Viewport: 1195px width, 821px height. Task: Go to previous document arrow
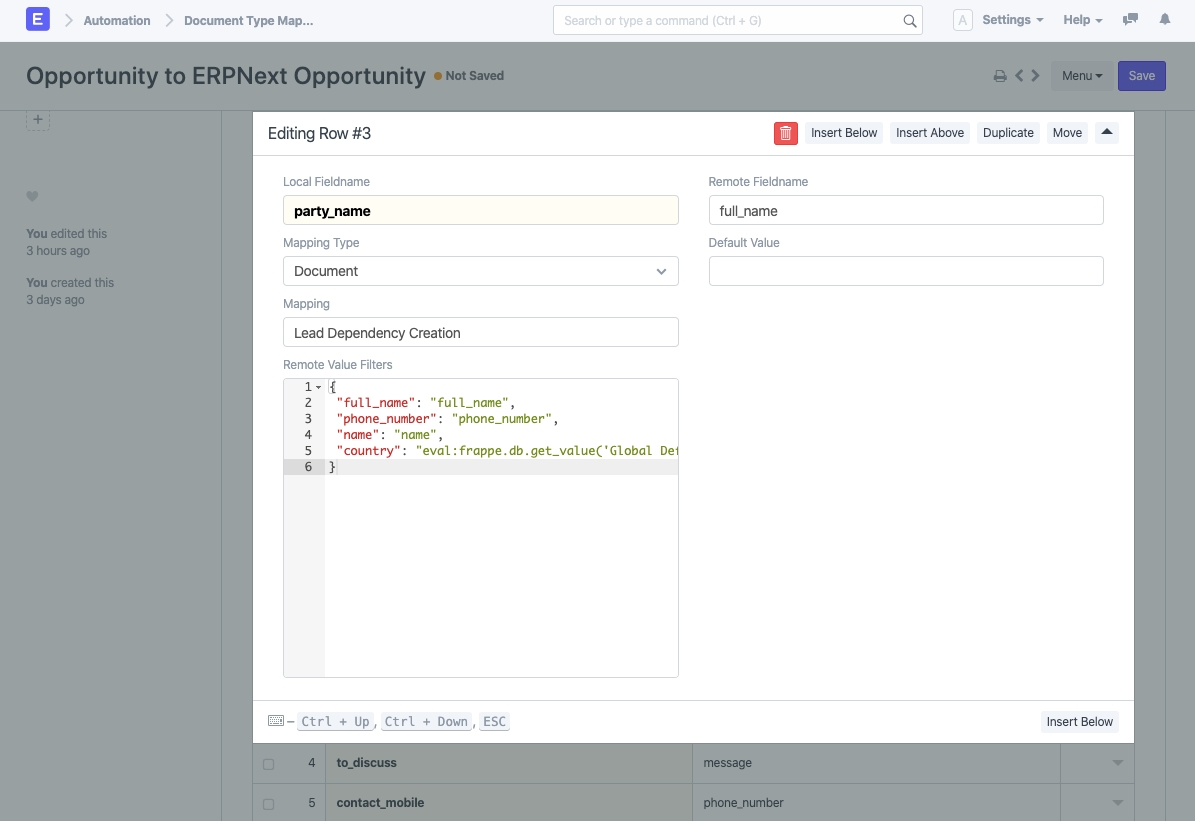coord(1019,76)
